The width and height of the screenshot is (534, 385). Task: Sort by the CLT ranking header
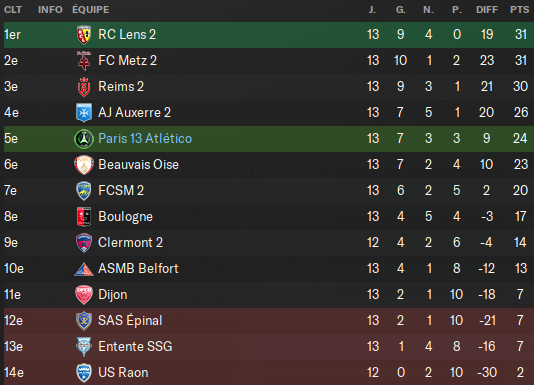tap(13, 10)
